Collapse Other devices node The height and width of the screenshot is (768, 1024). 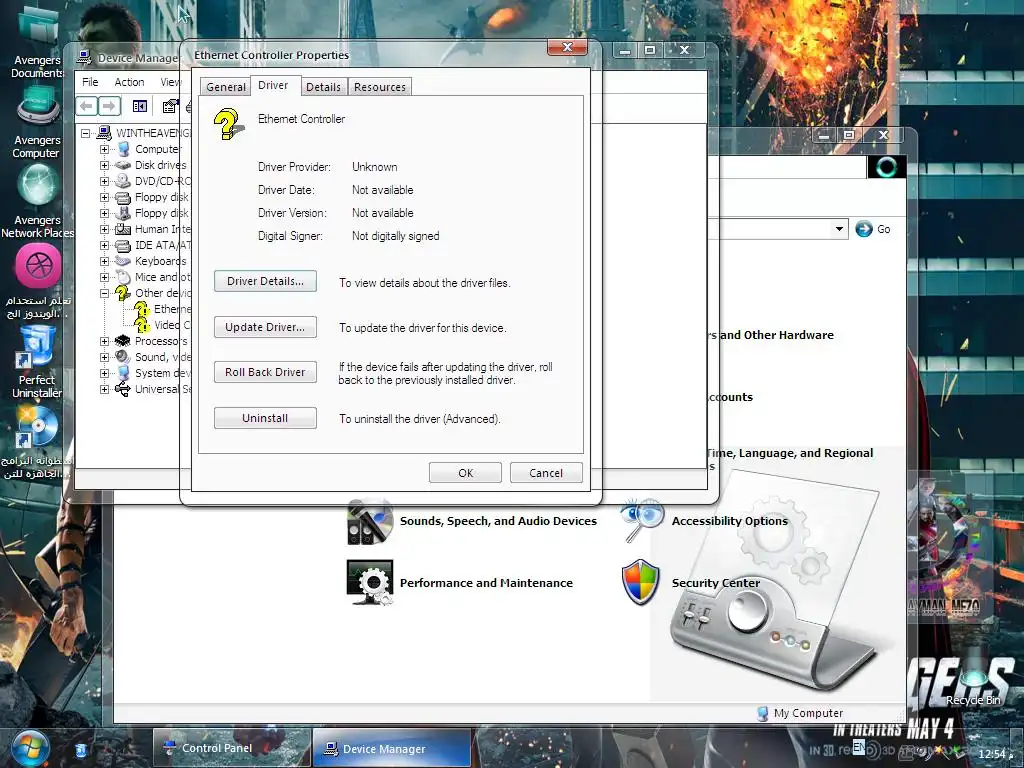pos(104,293)
